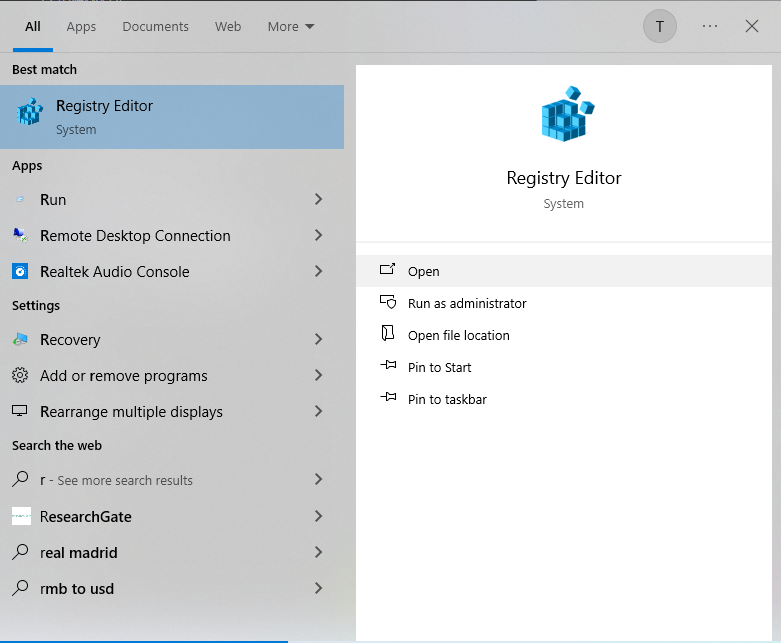The width and height of the screenshot is (781, 643).
Task: Expand the More filter dropdown
Action: (x=290, y=27)
